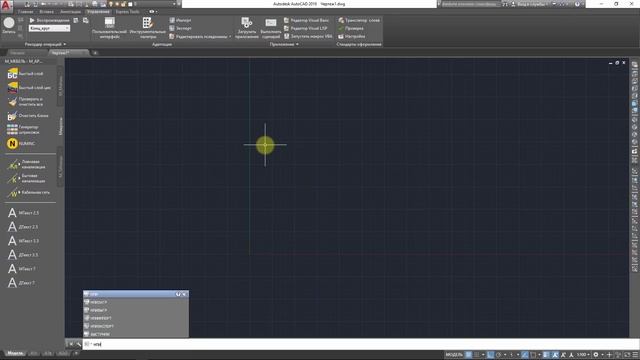This screenshot has height=360, width=640.
Task: Select the Manage (Управление) ribbon tab
Action: click(98, 12)
